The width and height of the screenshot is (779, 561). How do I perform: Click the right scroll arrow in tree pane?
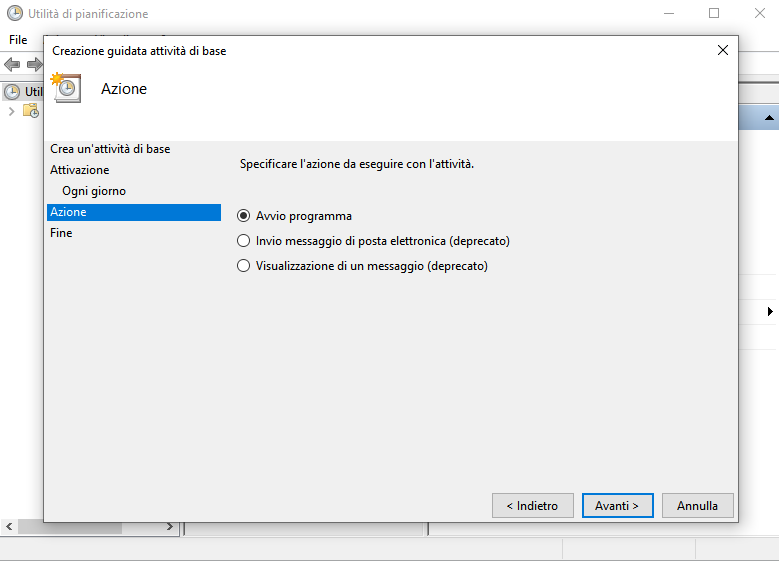click(x=170, y=526)
